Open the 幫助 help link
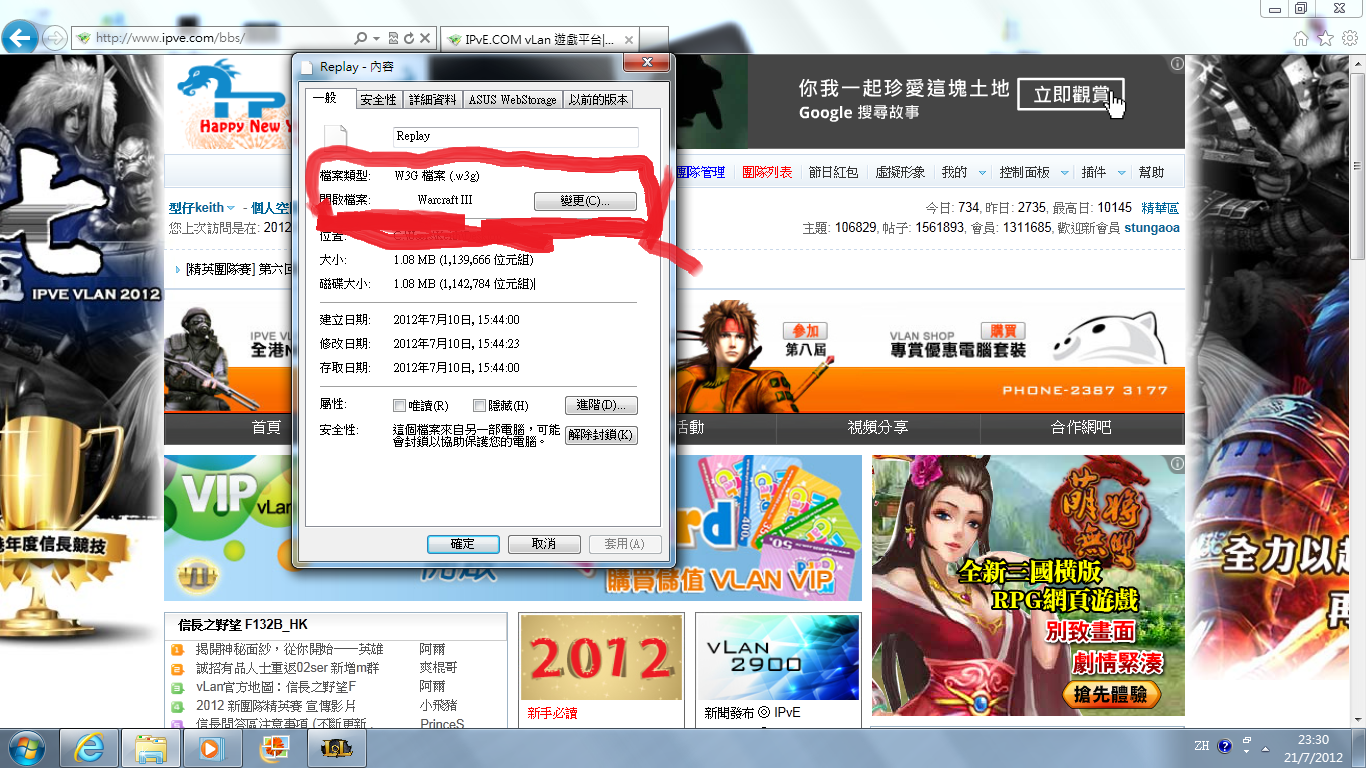Image resolution: width=1366 pixels, height=768 pixels. coord(1151,173)
